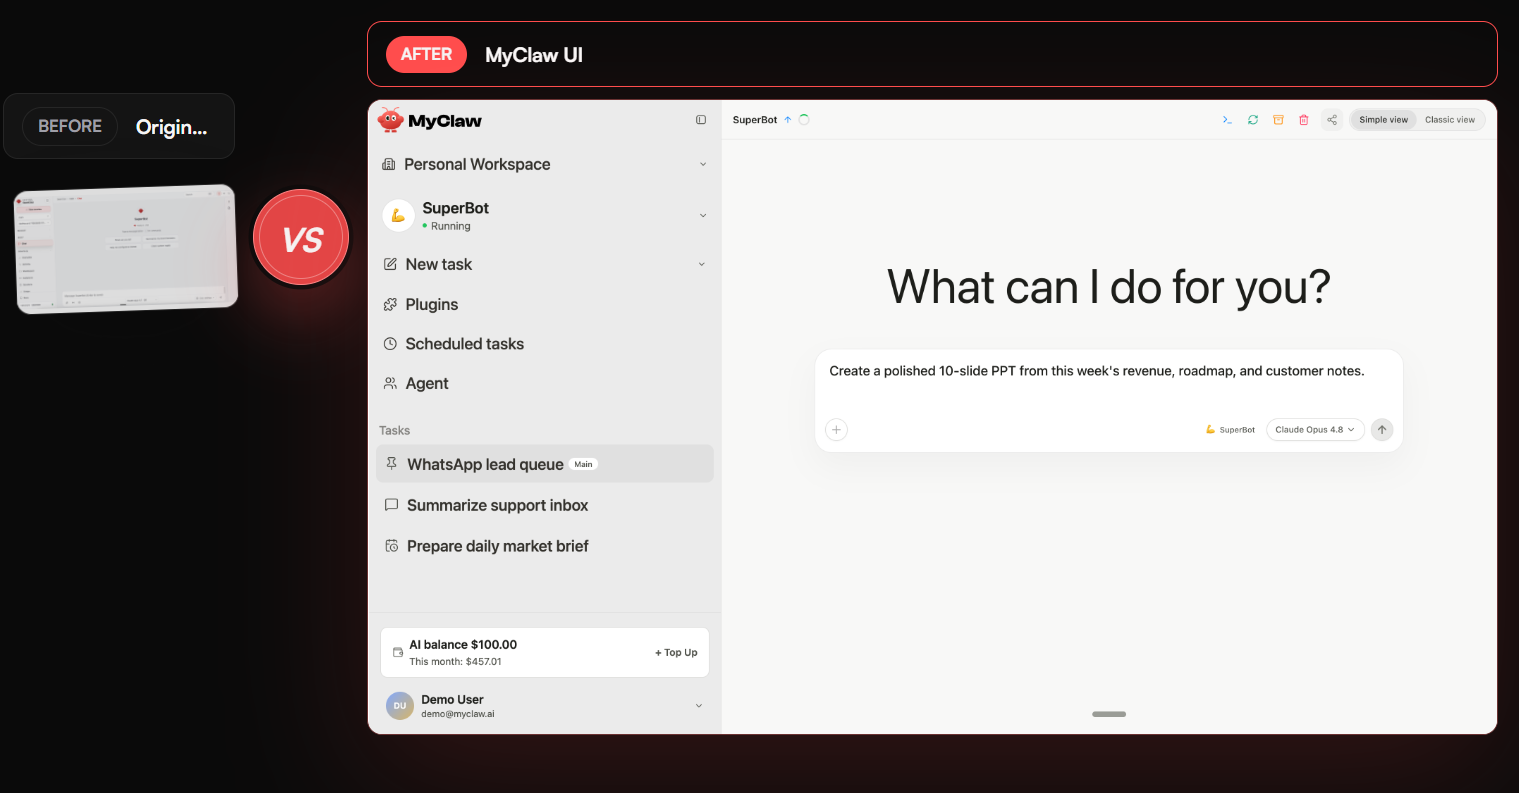Click the DU user avatar

click(x=400, y=706)
